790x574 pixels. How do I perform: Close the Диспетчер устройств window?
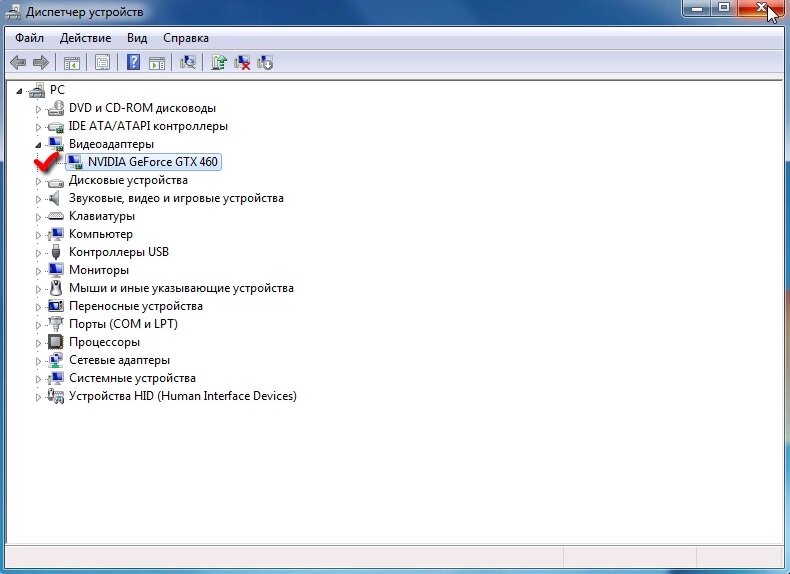761,8
